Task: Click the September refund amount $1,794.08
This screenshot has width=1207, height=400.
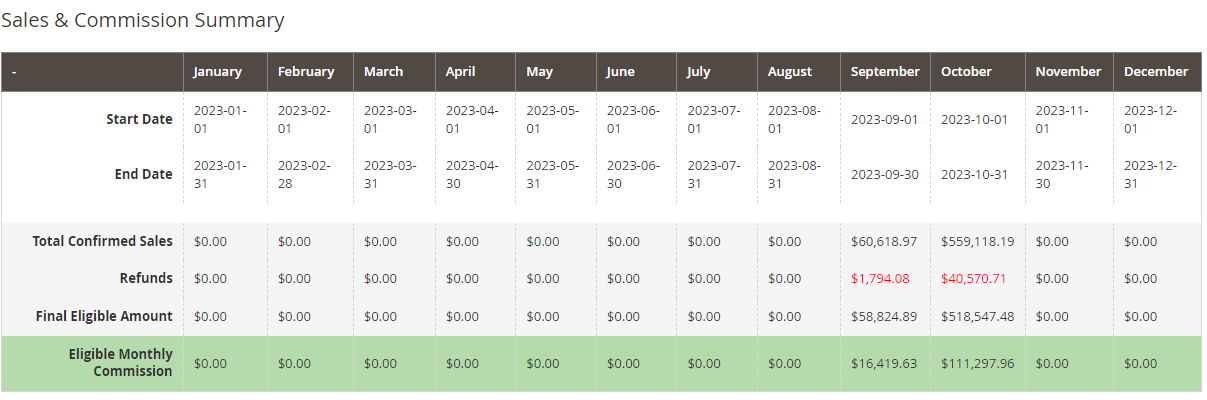Action: [x=880, y=278]
